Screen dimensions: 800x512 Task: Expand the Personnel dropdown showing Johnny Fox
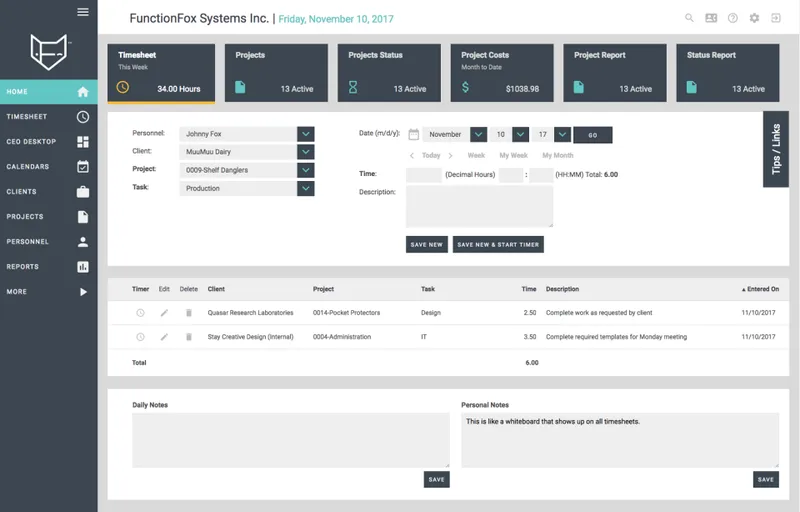tap(306, 134)
